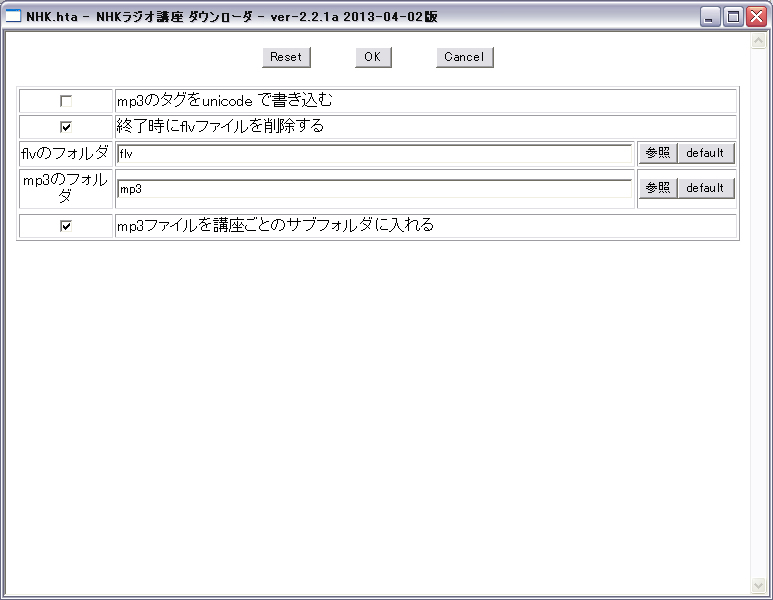
Task: Uncheck delete flv files on exit checkbox
Action: tap(66, 127)
